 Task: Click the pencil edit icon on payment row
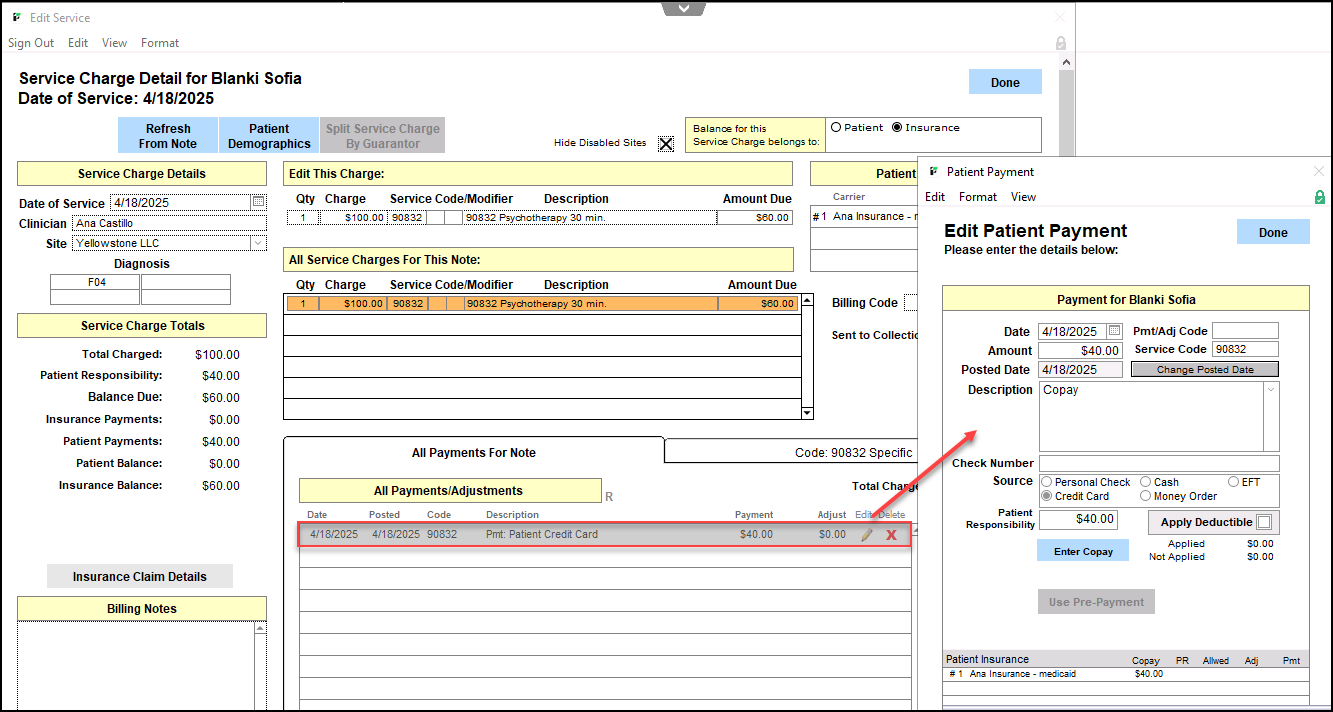coord(866,535)
